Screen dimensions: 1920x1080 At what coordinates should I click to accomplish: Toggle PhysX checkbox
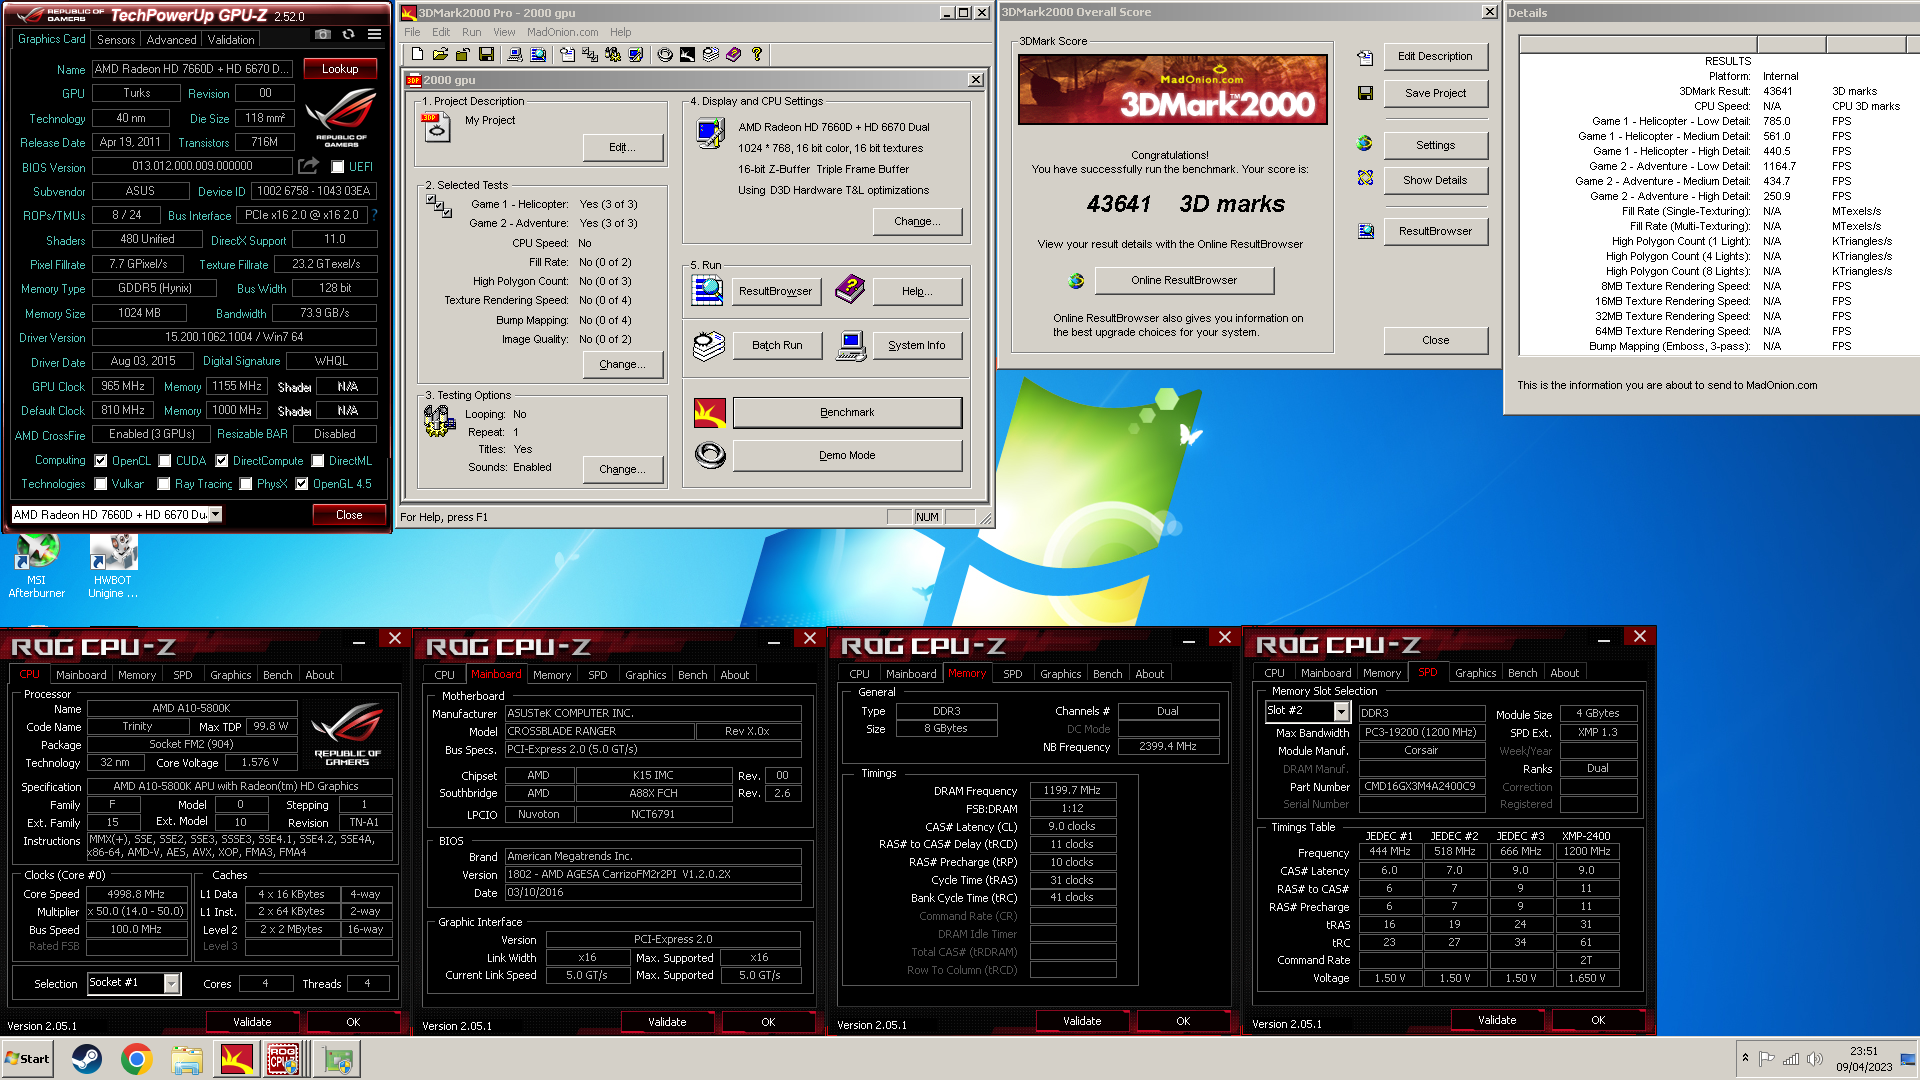pyautogui.click(x=246, y=484)
